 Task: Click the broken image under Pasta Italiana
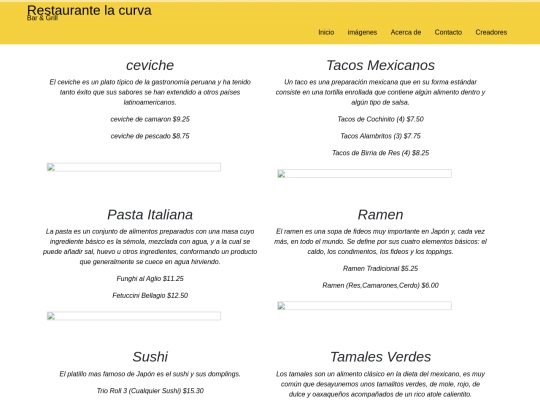tap(134, 316)
